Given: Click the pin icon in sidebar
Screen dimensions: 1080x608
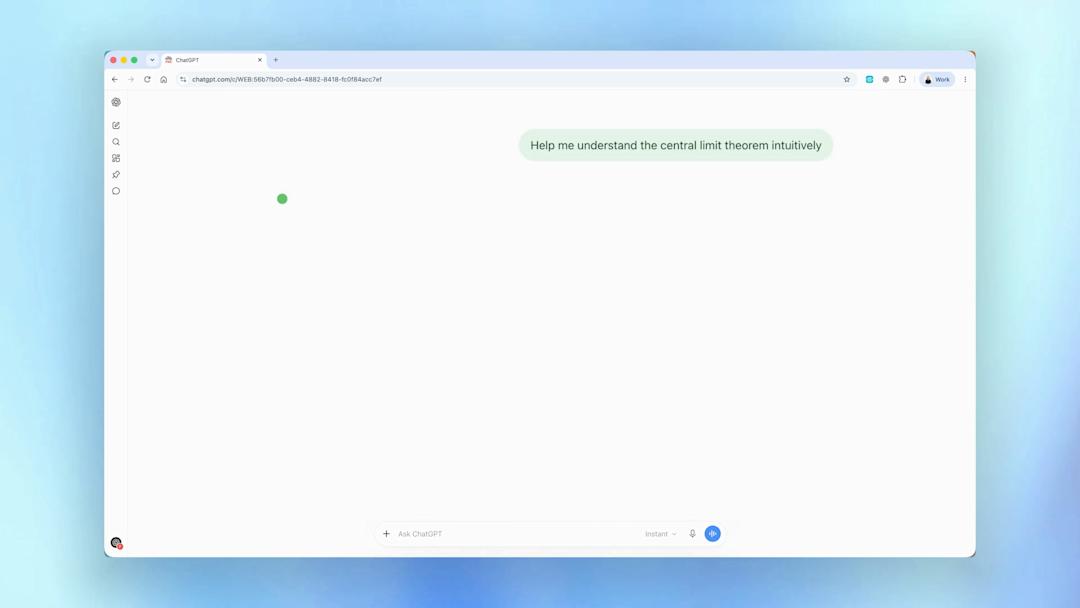Looking at the screenshot, I should [116, 175].
